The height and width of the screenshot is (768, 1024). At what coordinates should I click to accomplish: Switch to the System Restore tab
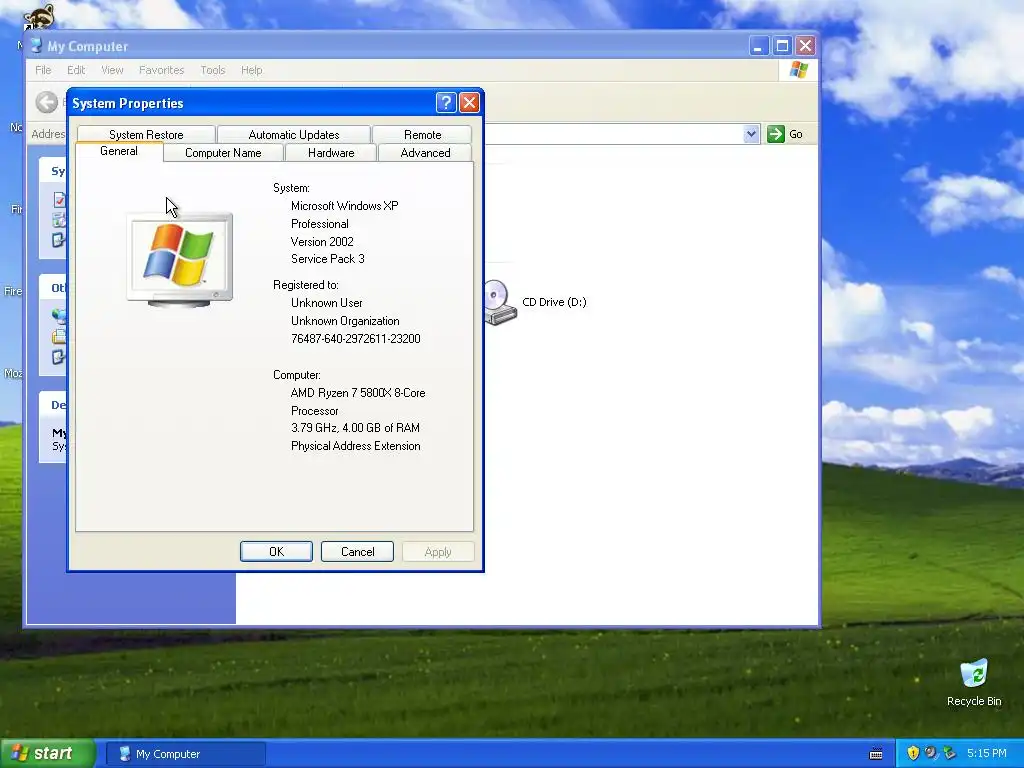point(146,135)
